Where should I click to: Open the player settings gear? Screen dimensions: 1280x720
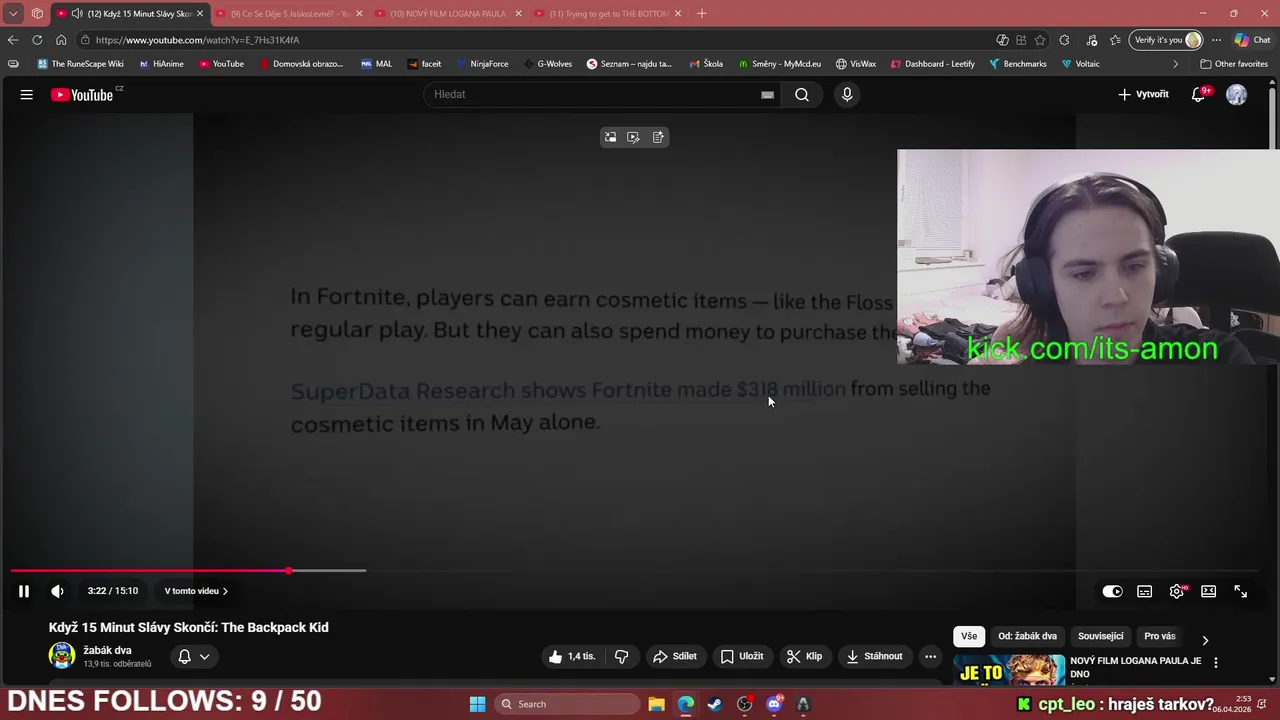(1177, 591)
